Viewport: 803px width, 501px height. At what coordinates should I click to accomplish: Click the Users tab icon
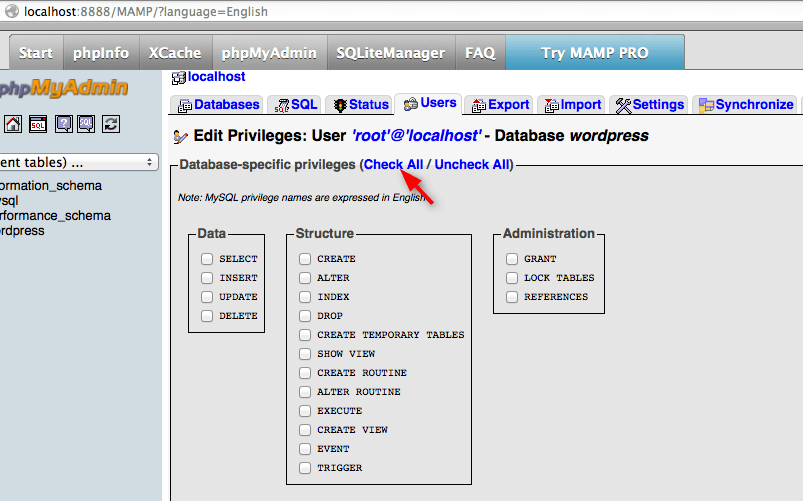tap(411, 104)
